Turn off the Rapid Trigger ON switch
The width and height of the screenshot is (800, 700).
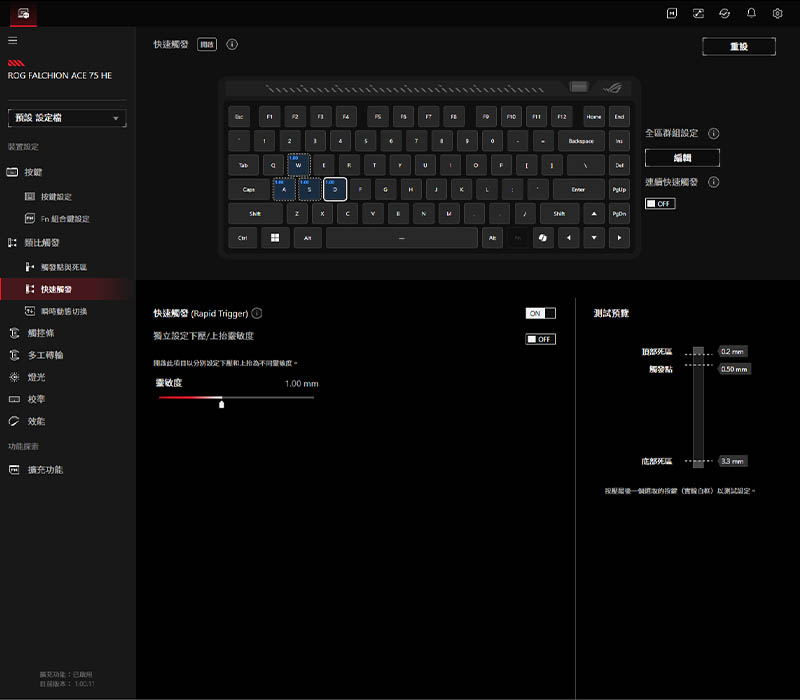[540, 313]
